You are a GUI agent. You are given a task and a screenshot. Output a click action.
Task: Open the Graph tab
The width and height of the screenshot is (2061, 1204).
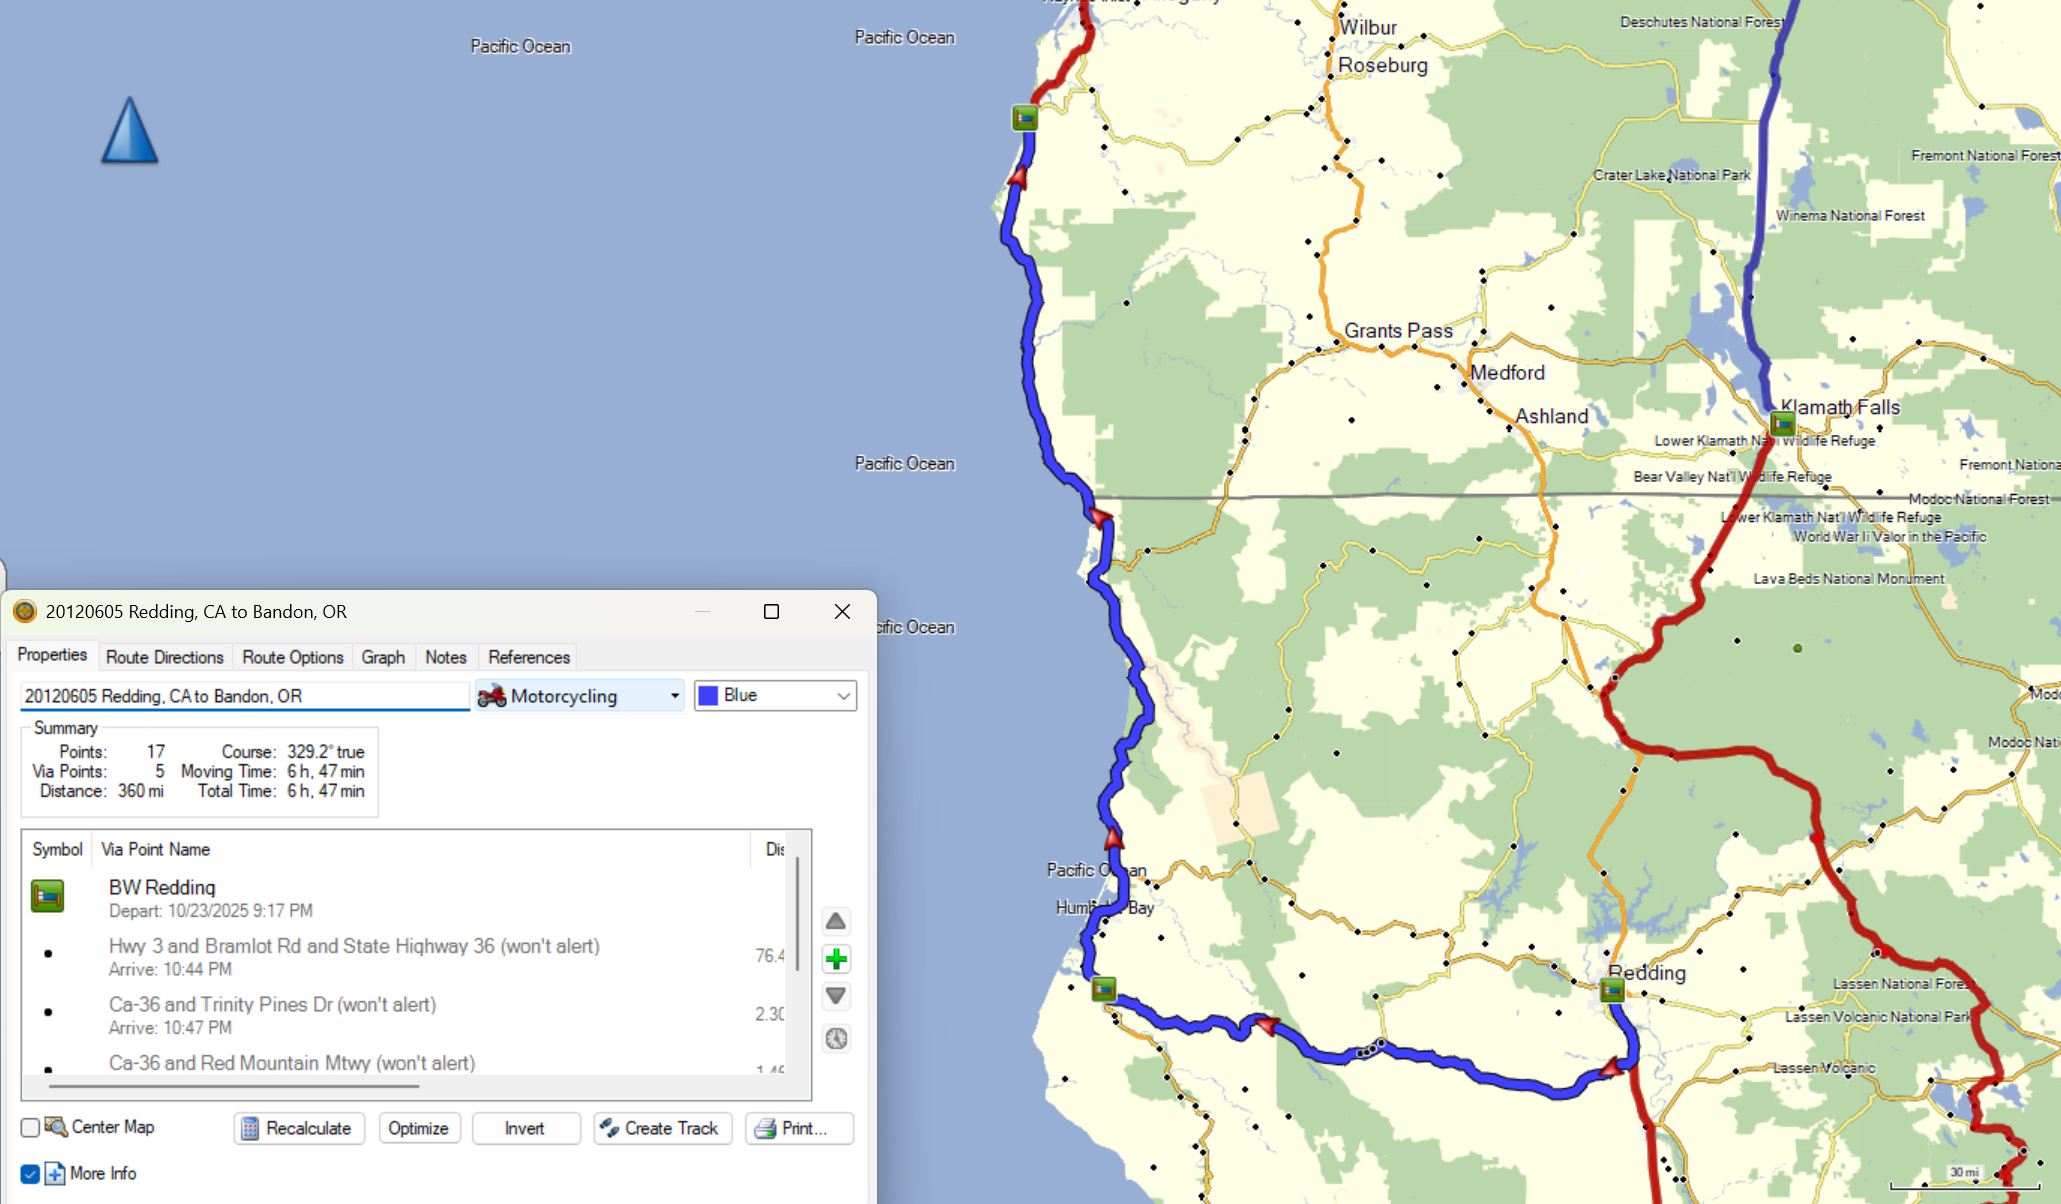tap(383, 657)
